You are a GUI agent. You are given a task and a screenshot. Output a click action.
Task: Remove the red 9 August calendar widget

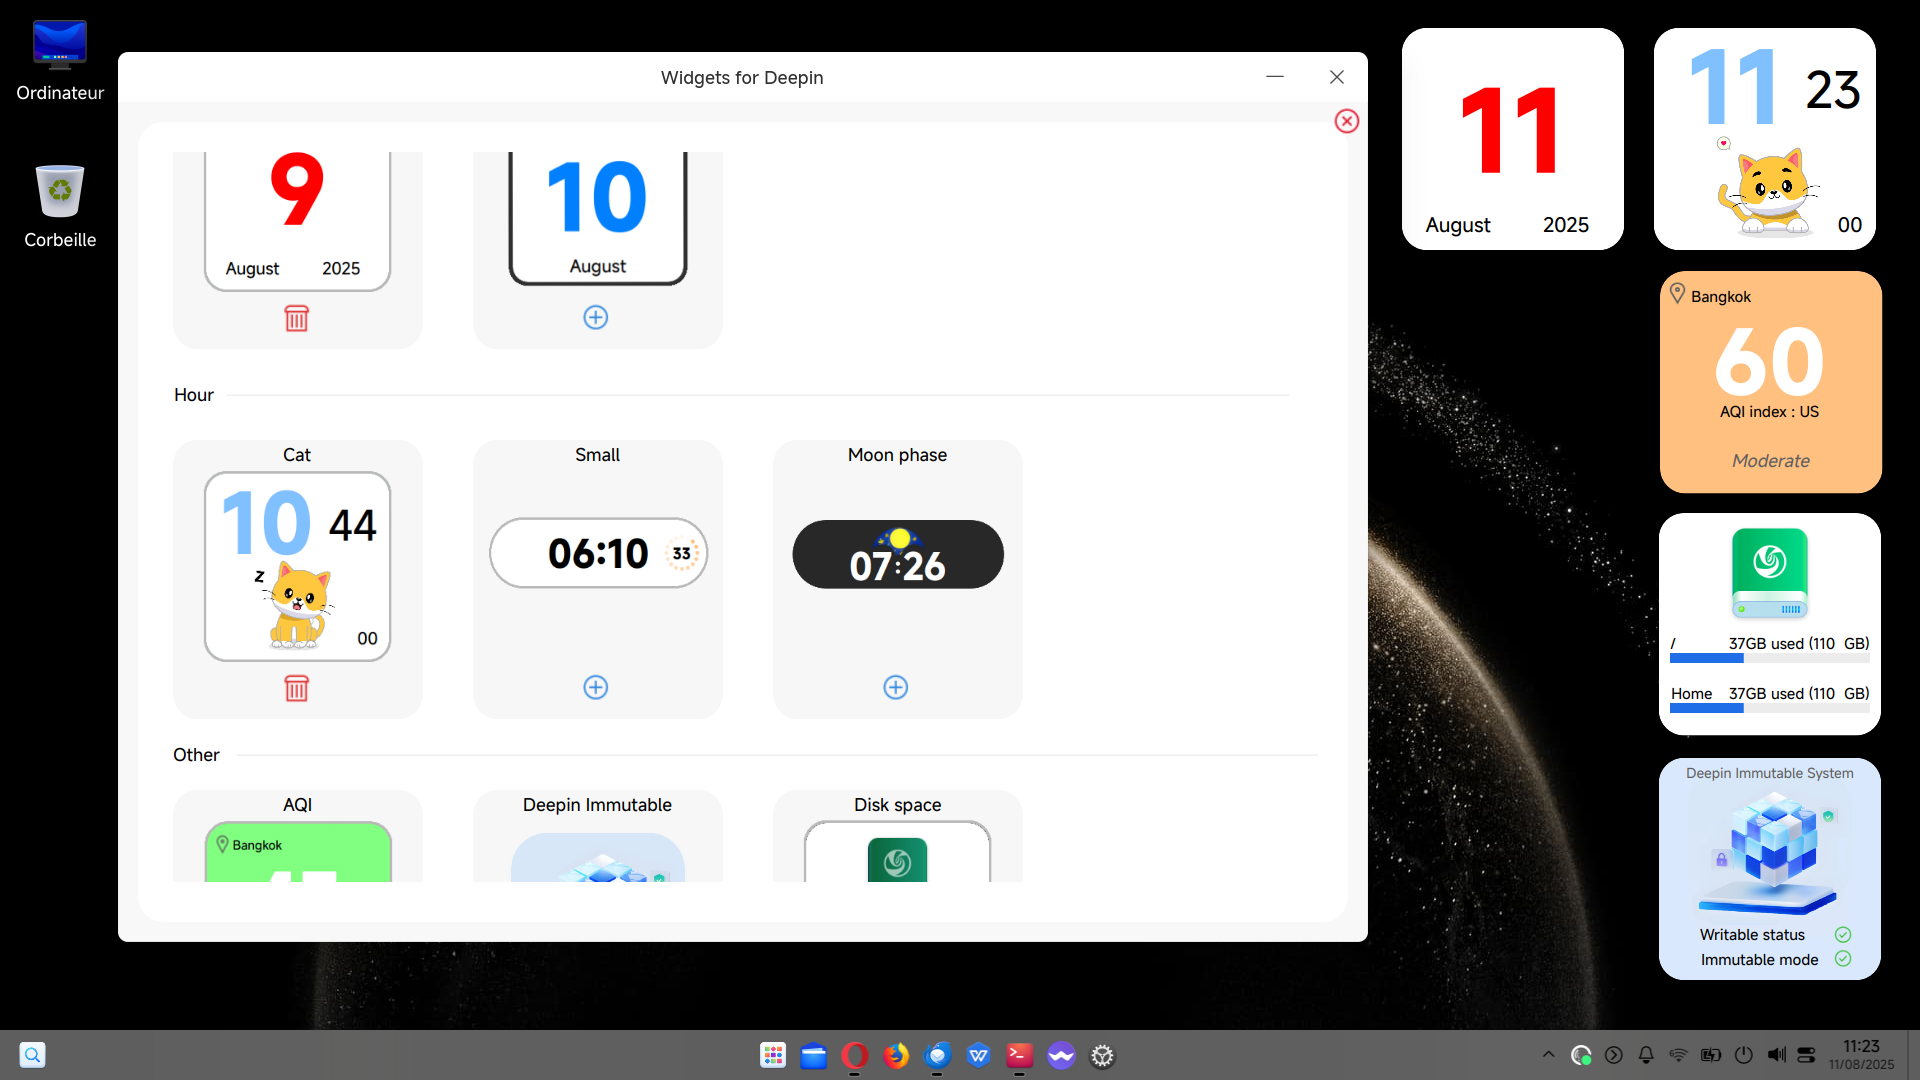point(296,318)
